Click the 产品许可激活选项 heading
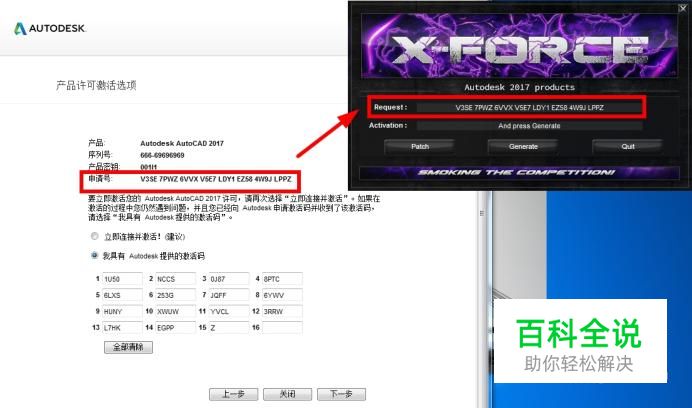This screenshot has height=408, width=692. pyautogui.click(x=96, y=85)
